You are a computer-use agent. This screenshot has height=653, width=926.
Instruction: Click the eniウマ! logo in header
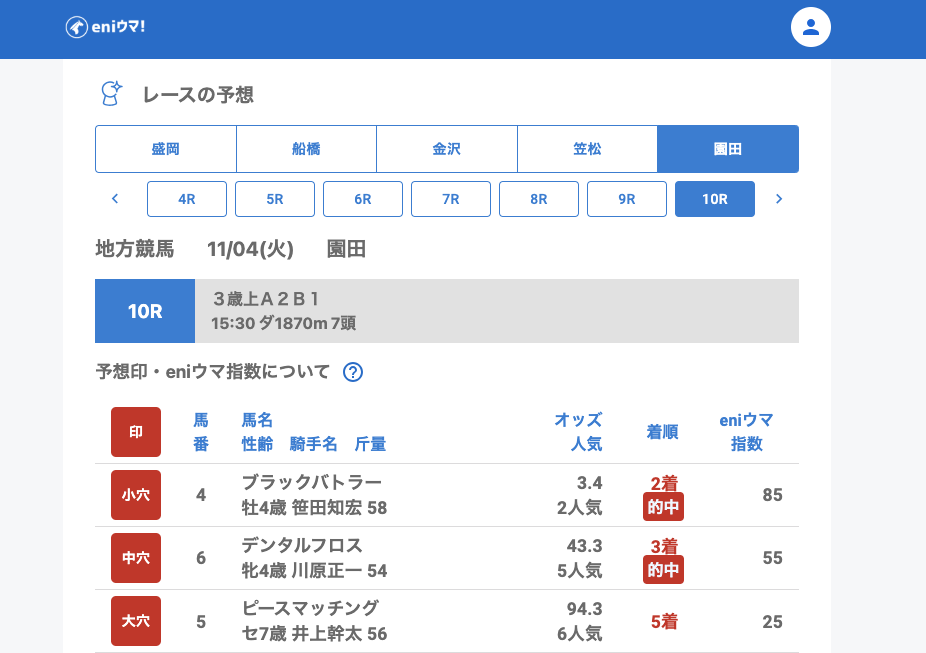click(x=106, y=27)
